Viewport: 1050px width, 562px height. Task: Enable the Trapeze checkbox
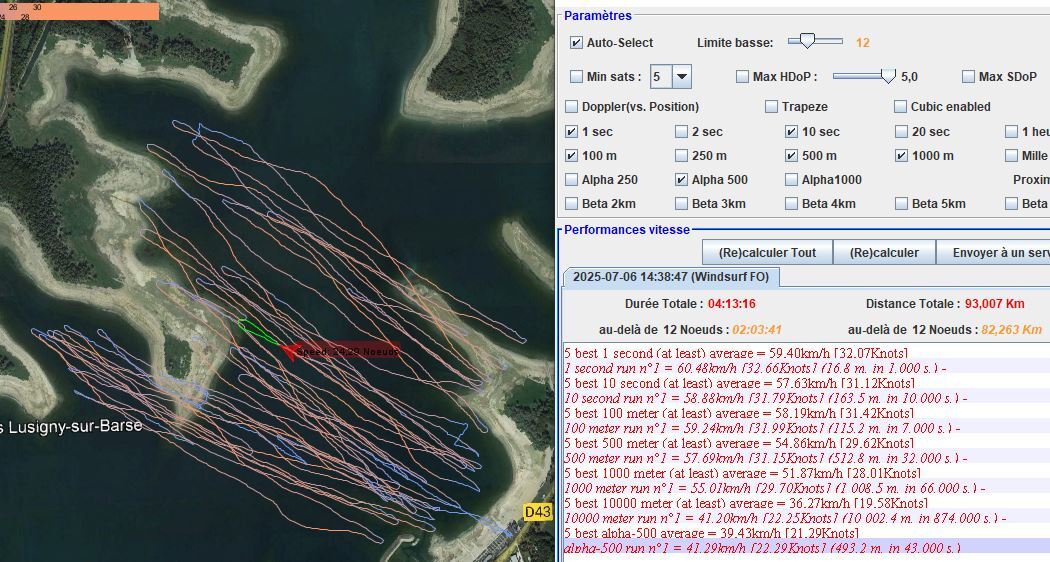point(771,107)
